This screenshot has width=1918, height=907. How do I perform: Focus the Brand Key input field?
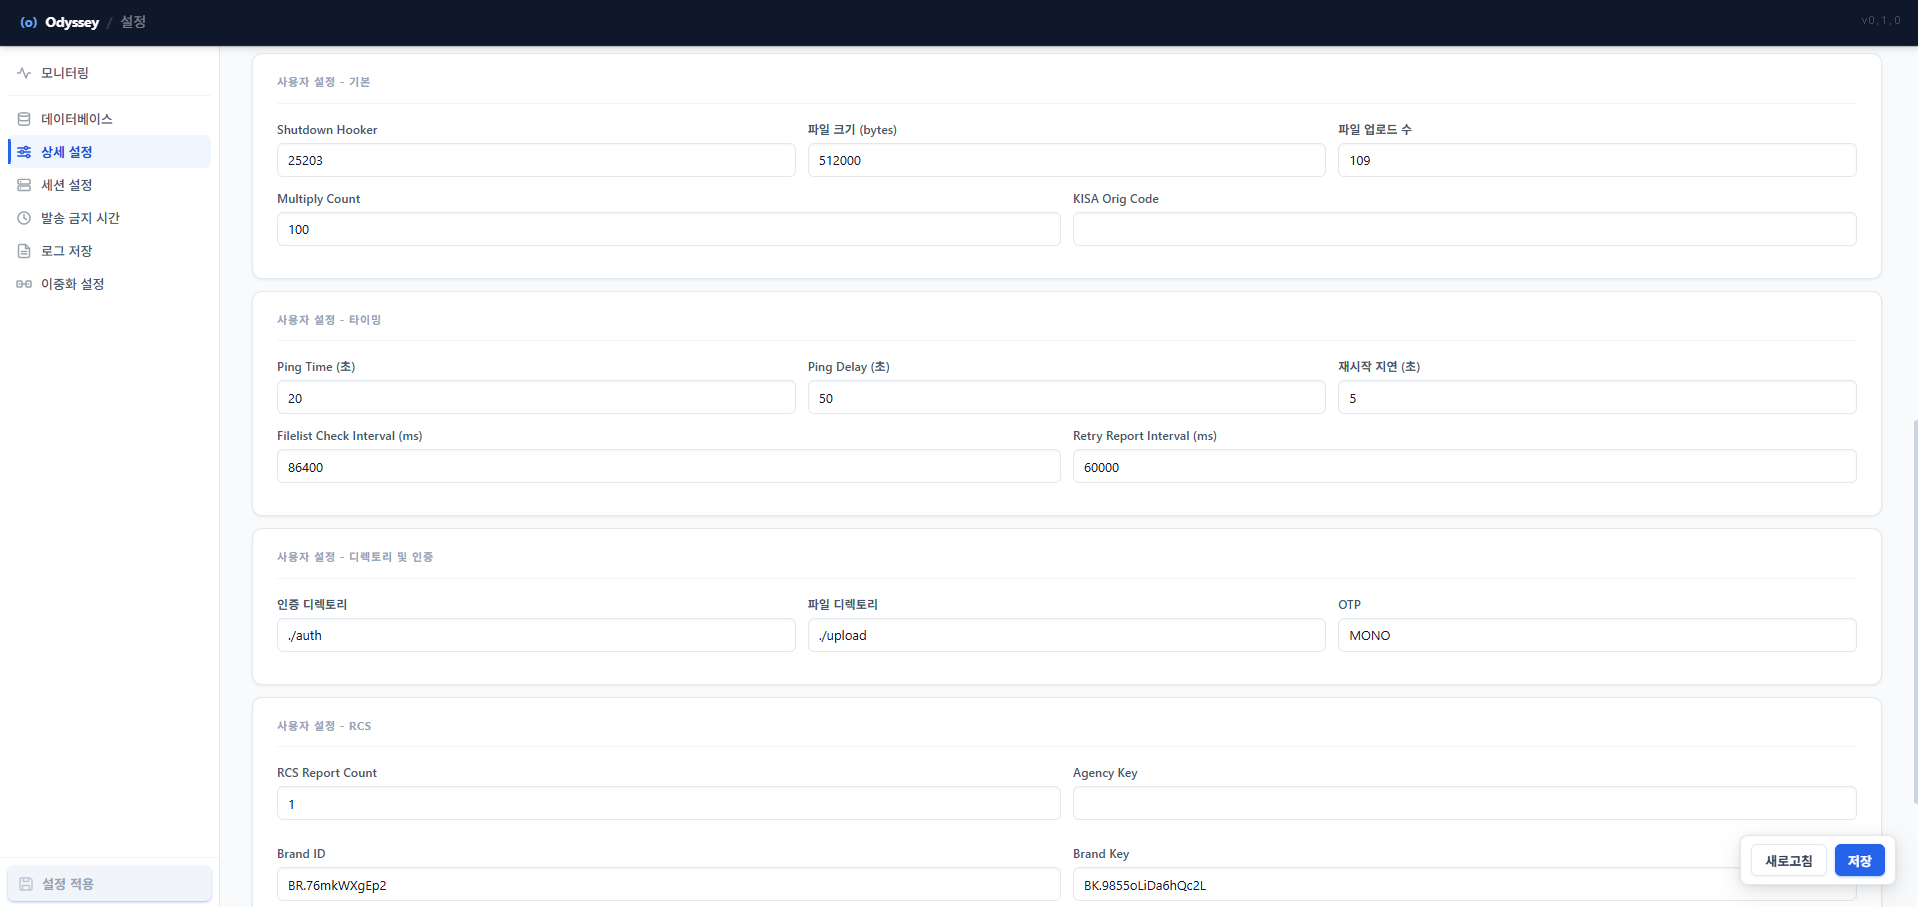point(1465,885)
